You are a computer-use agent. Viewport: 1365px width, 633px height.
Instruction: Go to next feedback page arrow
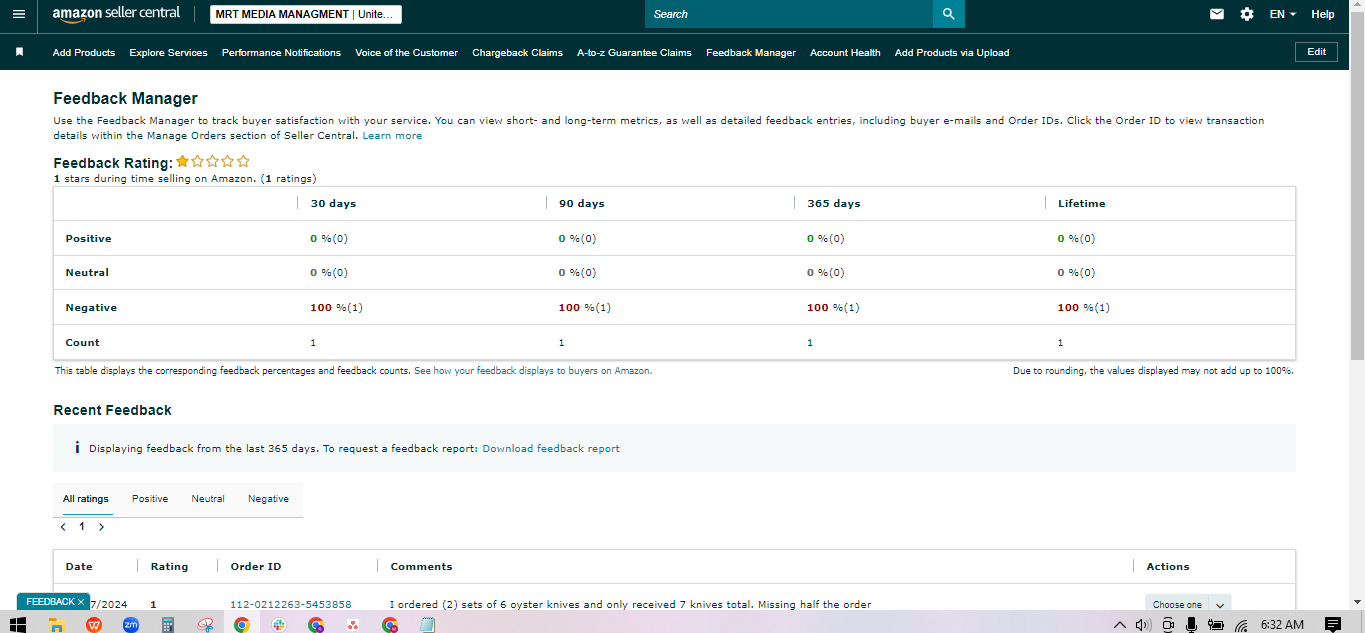pos(101,526)
